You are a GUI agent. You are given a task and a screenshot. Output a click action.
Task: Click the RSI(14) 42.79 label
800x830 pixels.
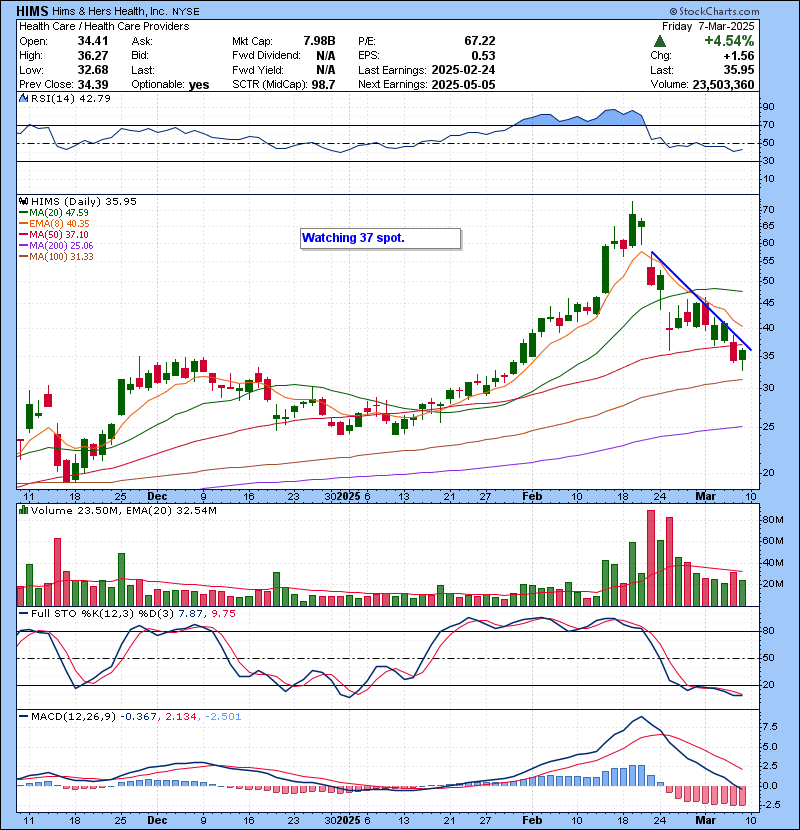tap(70, 98)
